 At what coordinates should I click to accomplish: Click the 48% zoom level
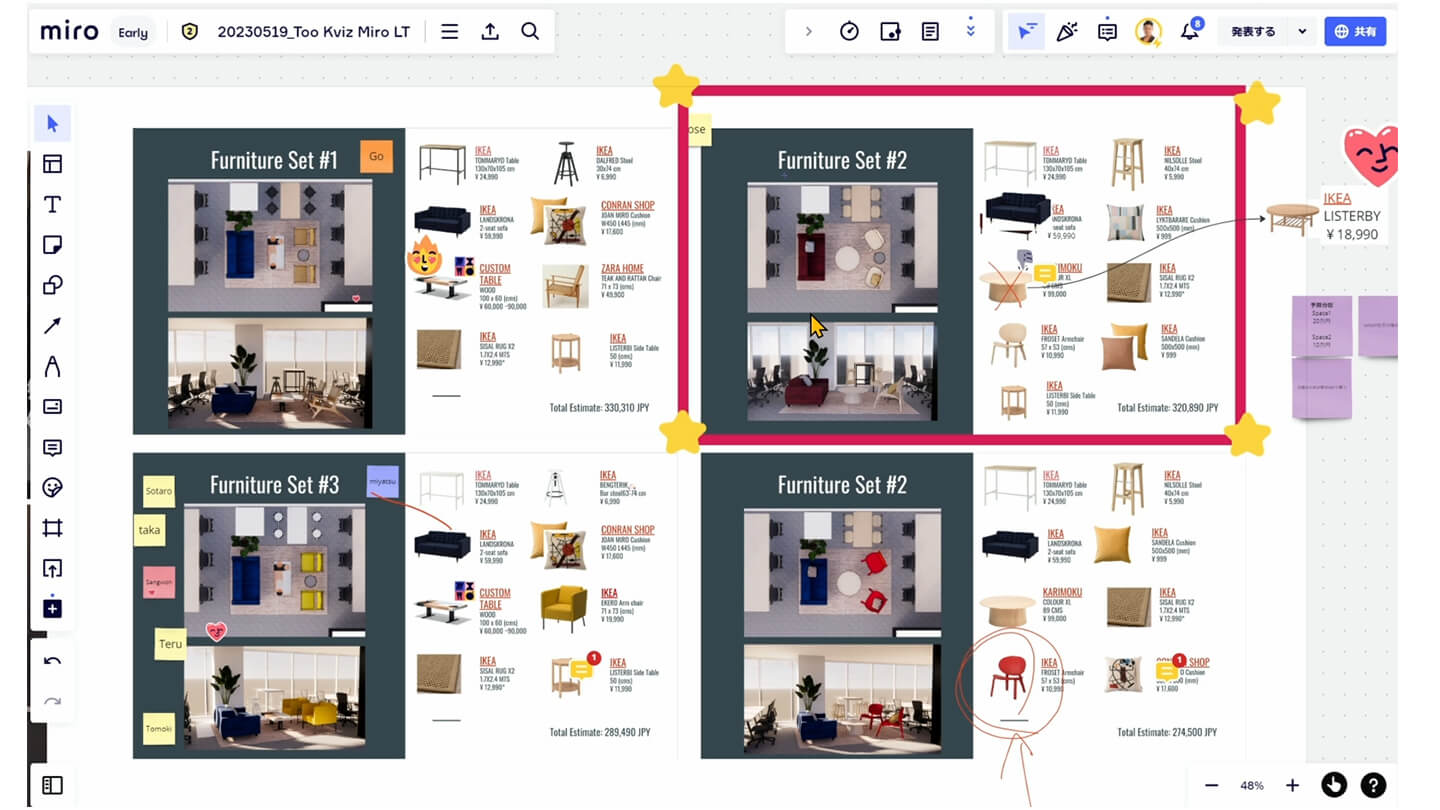click(1252, 786)
